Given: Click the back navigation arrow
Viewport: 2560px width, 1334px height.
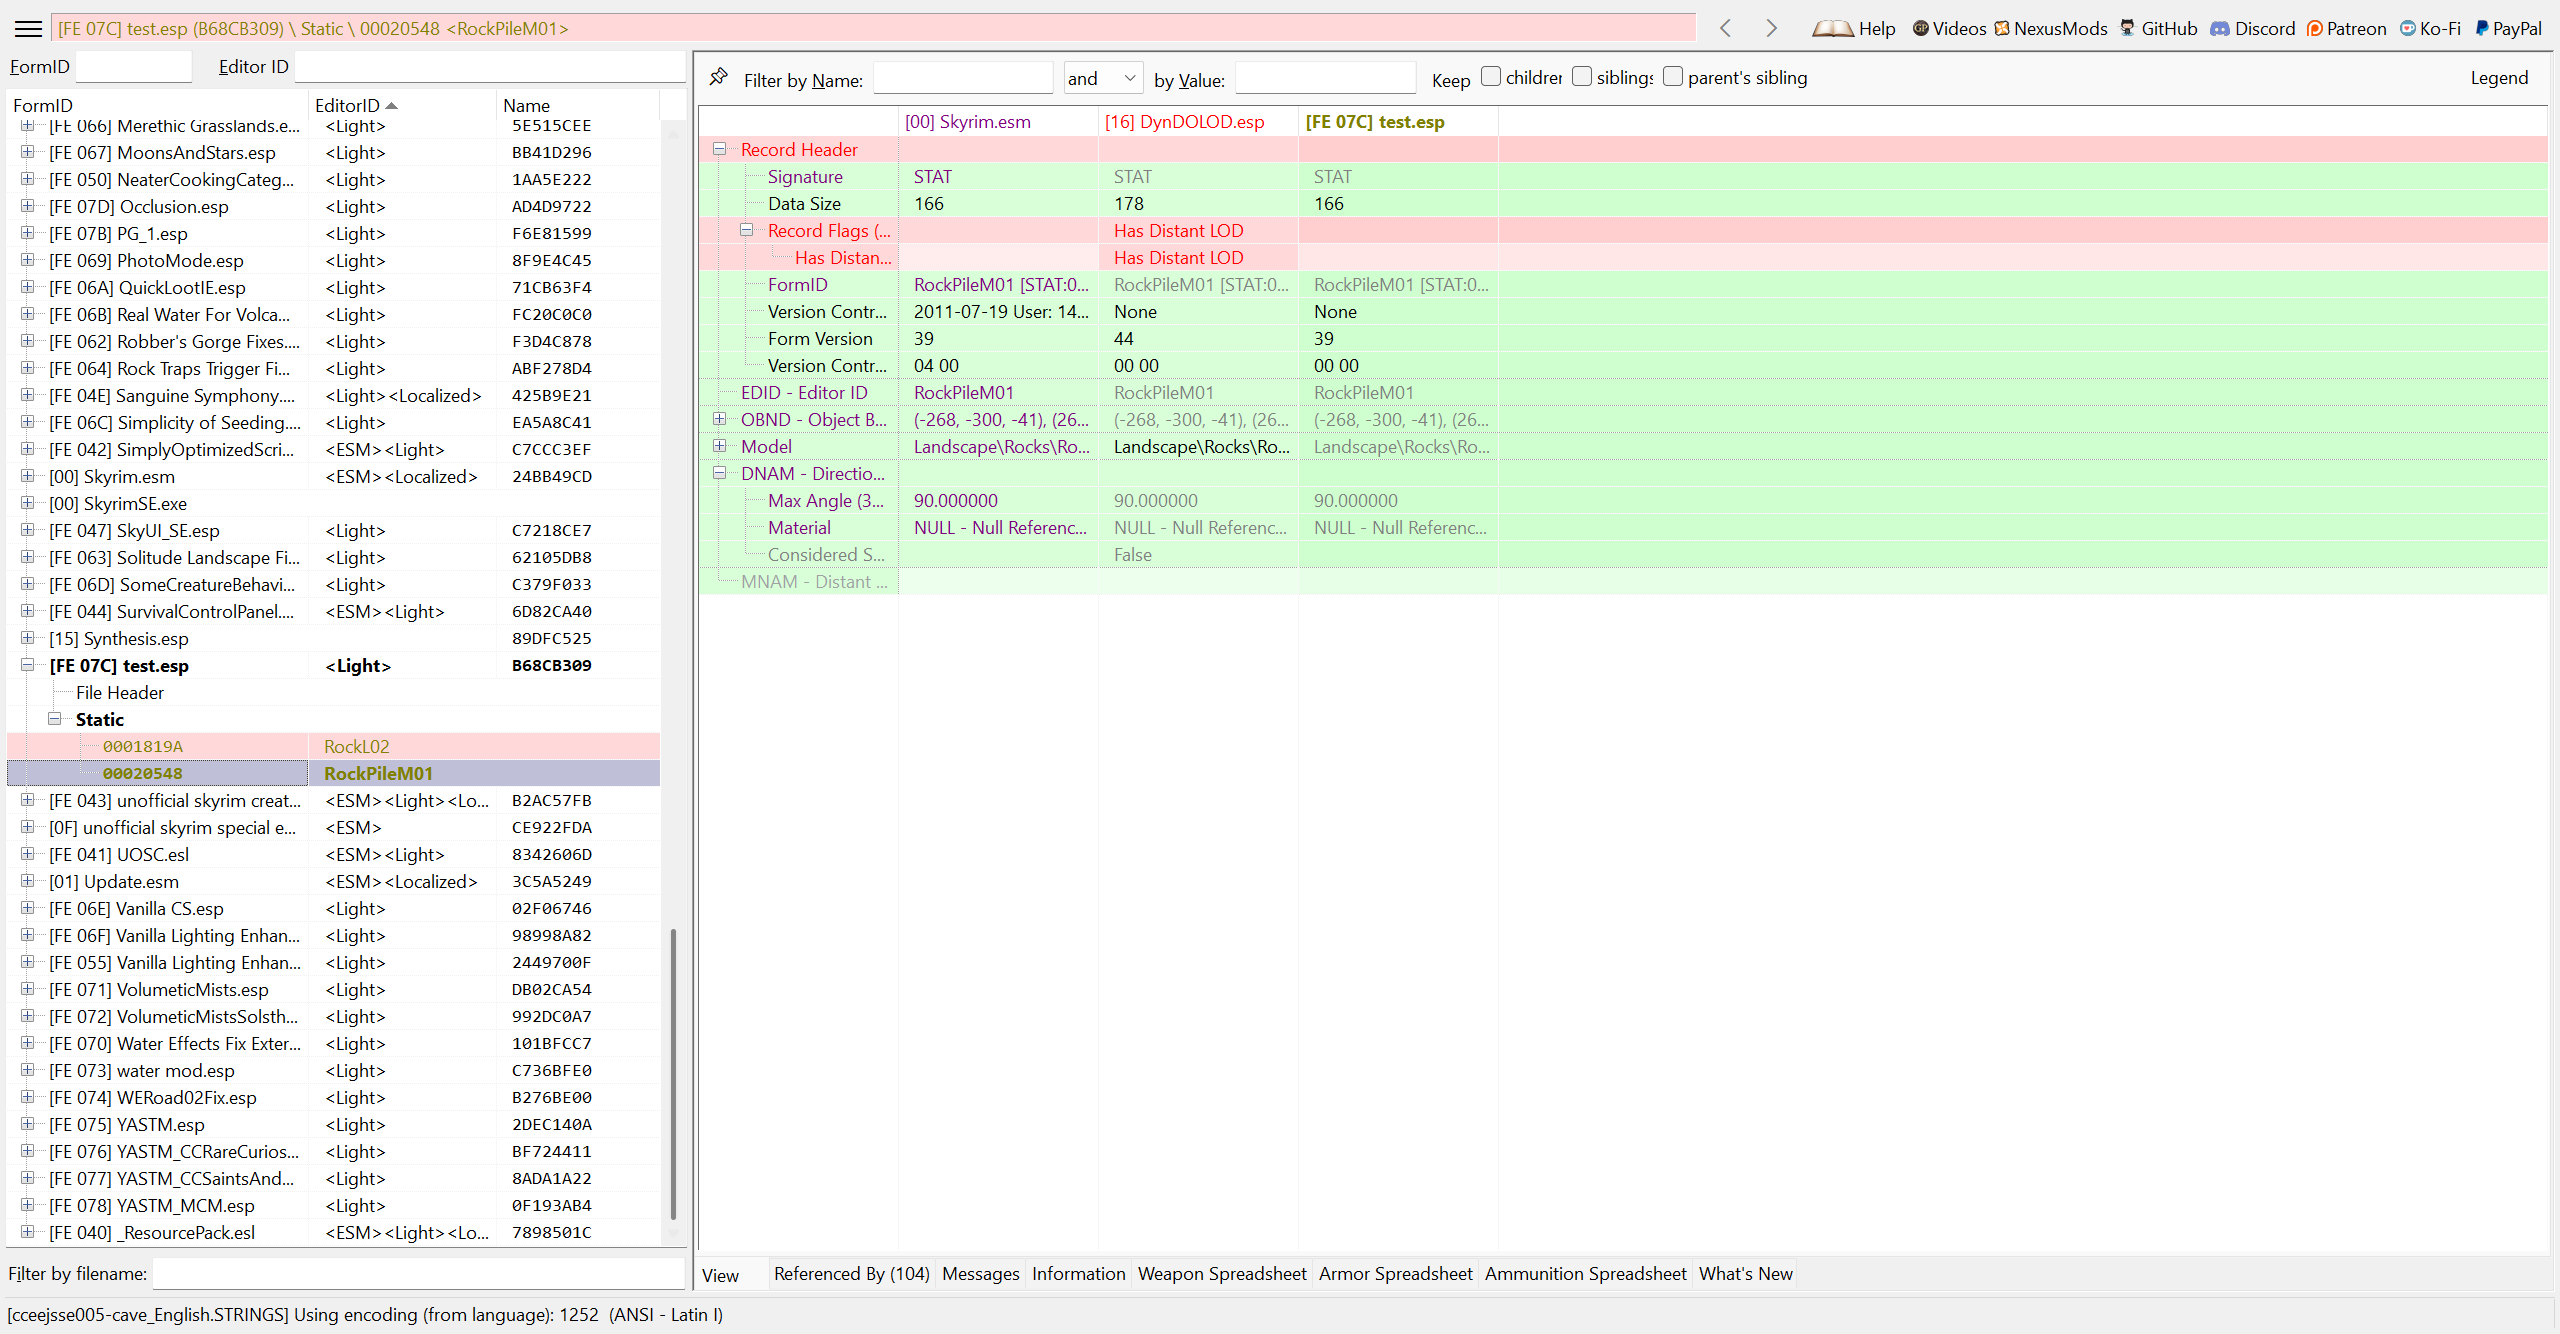Looking at the screenshot, I should coord(1725,28).
